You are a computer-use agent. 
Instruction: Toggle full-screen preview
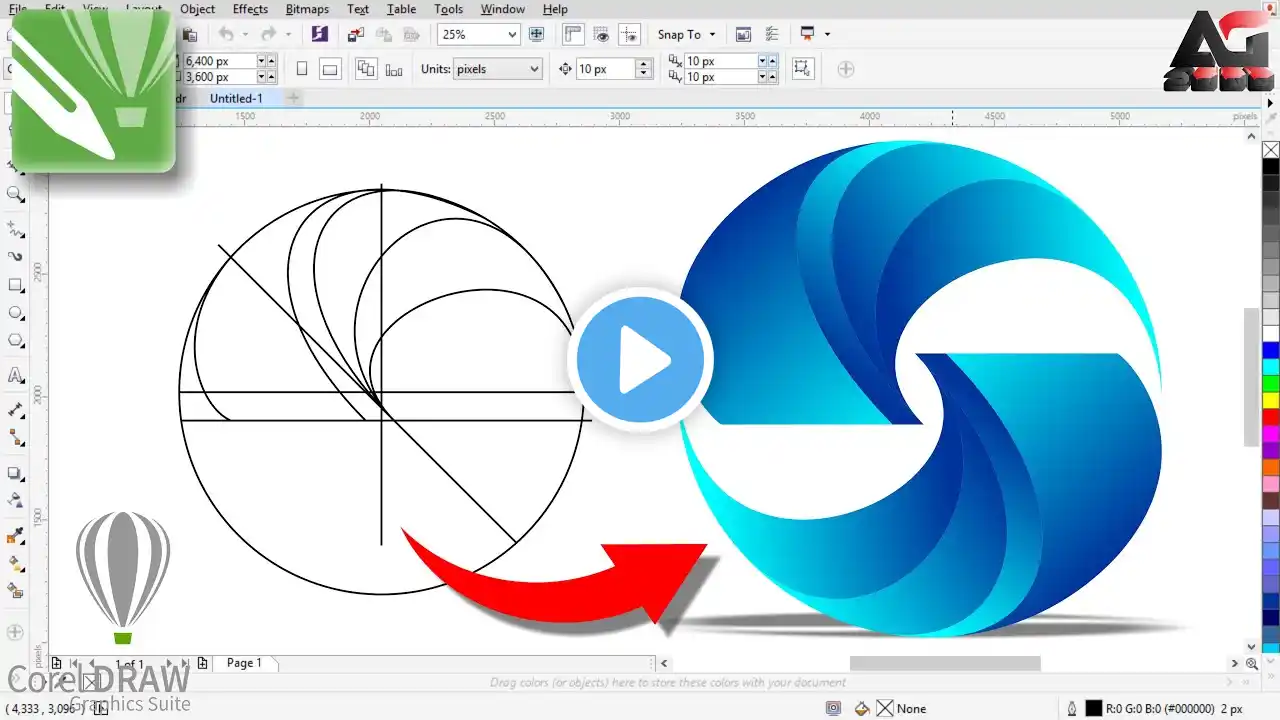(536, 35)
